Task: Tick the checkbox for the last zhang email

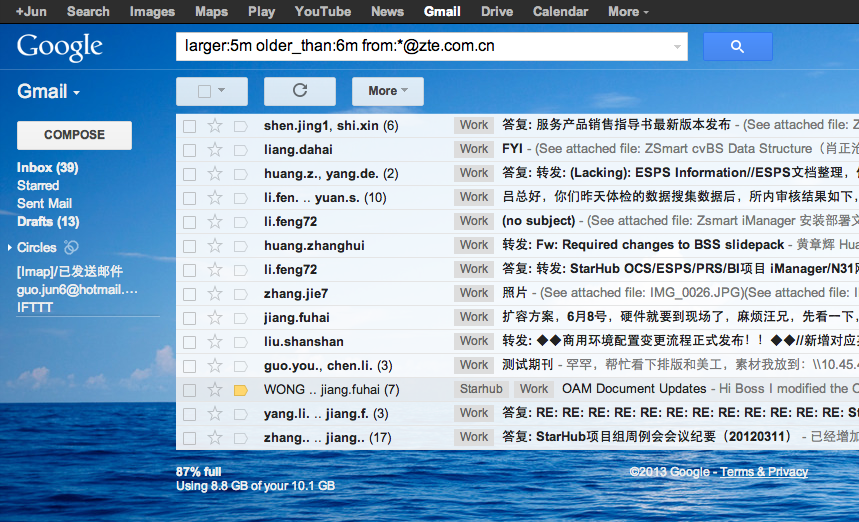Action: tap(189, 437)
